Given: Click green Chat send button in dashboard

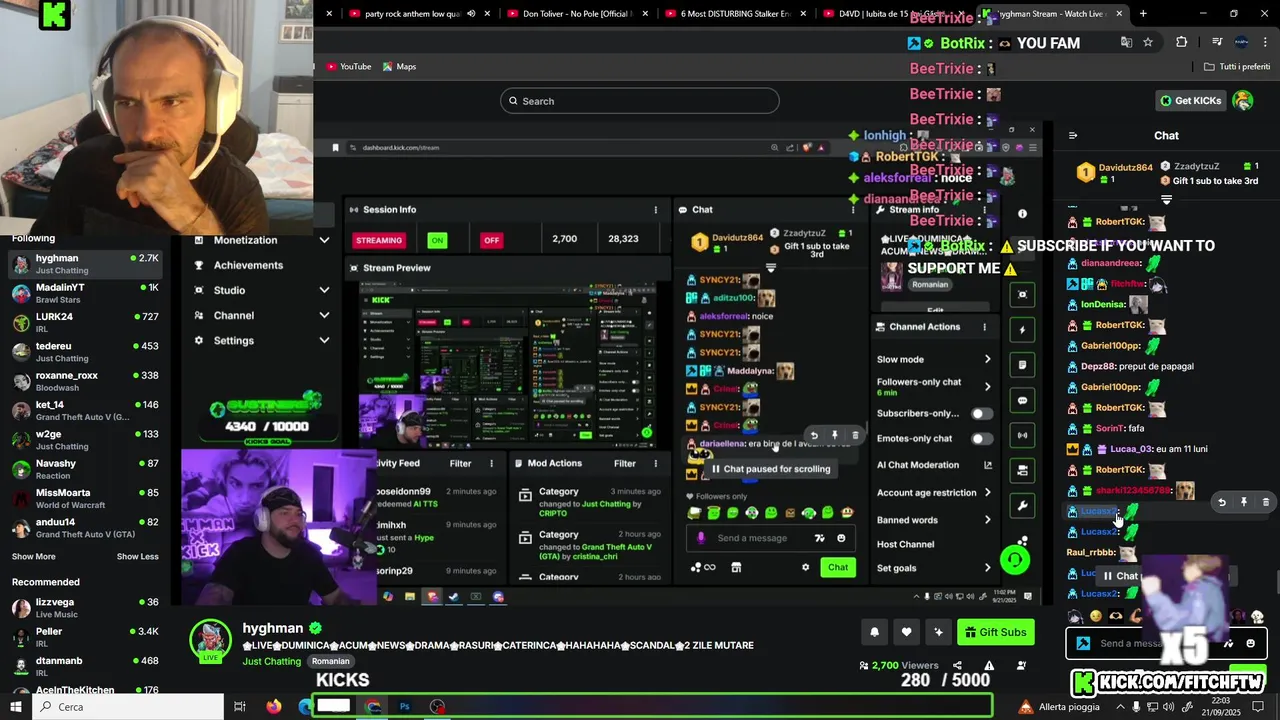Looking at the screenshot, I should tap(838, 567).
